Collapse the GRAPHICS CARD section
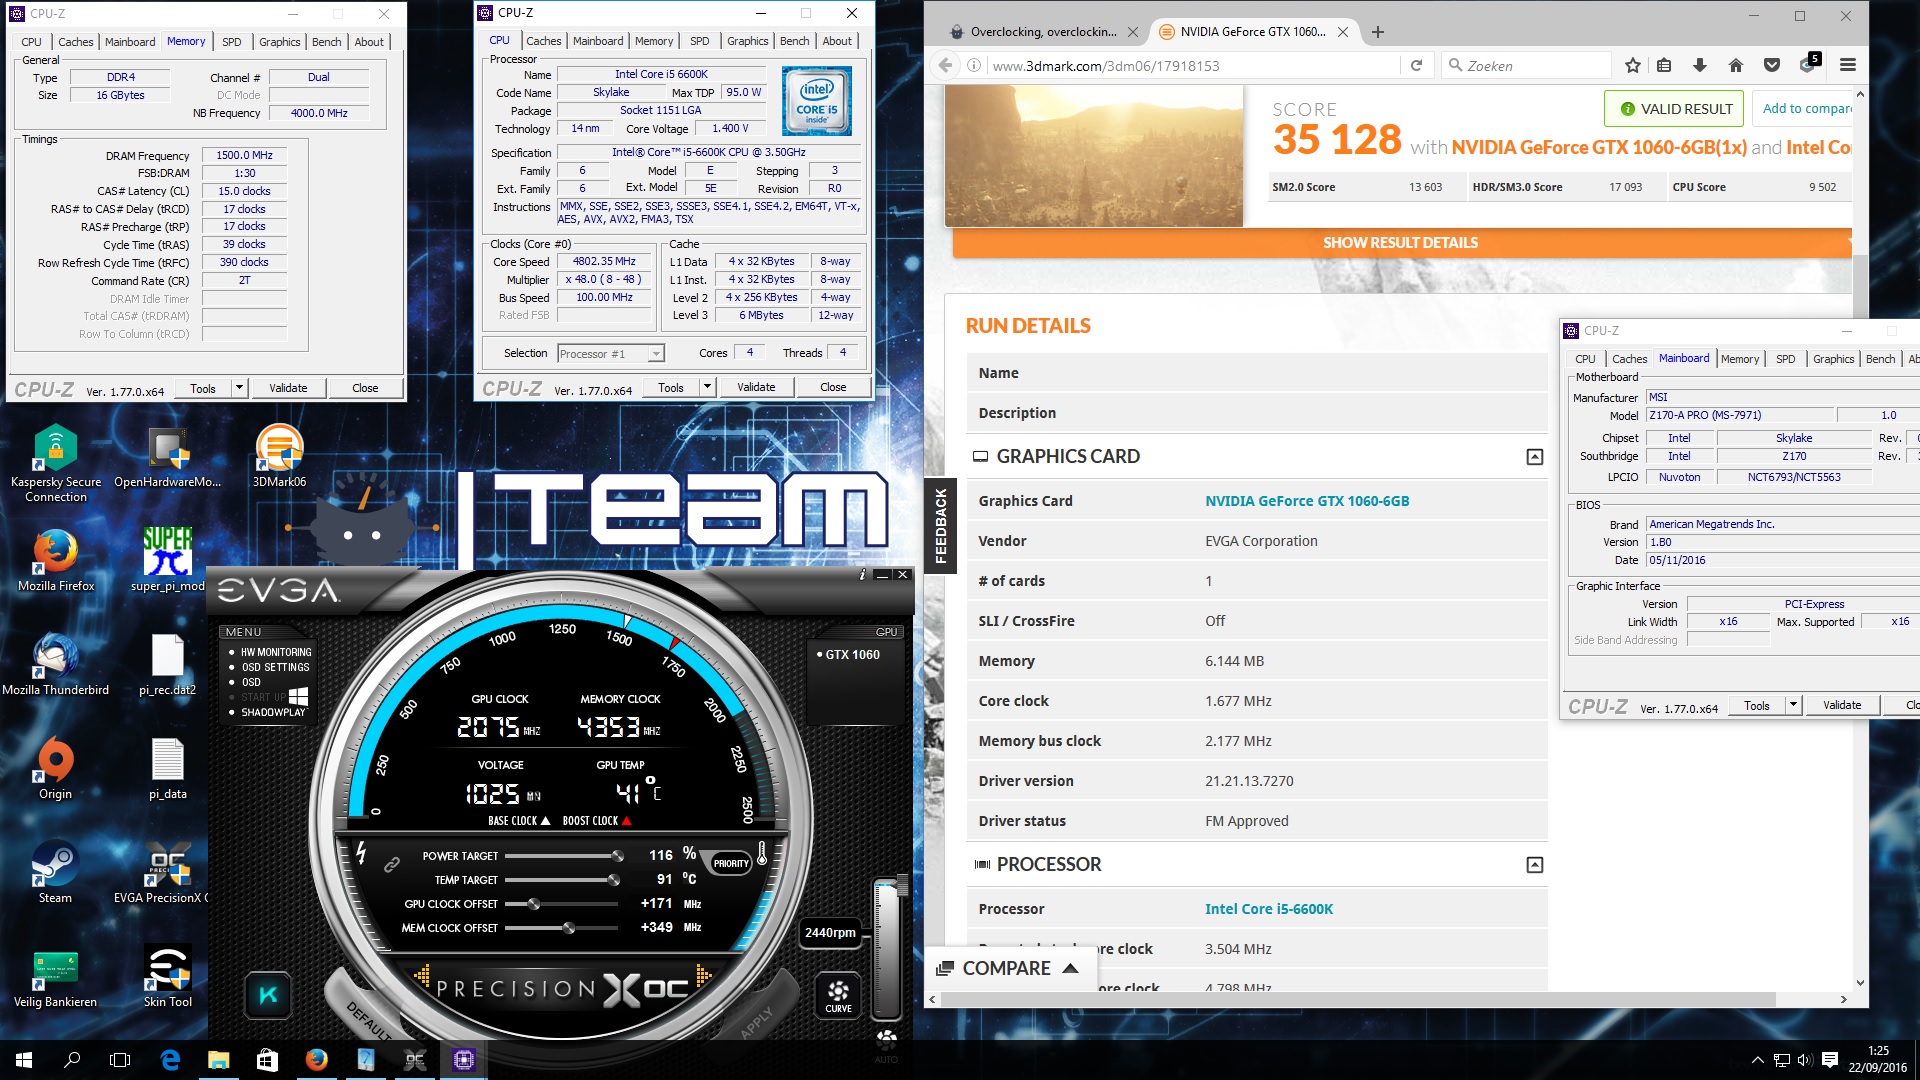The image size is (1920, 1080). click(x=1534, y=457)
